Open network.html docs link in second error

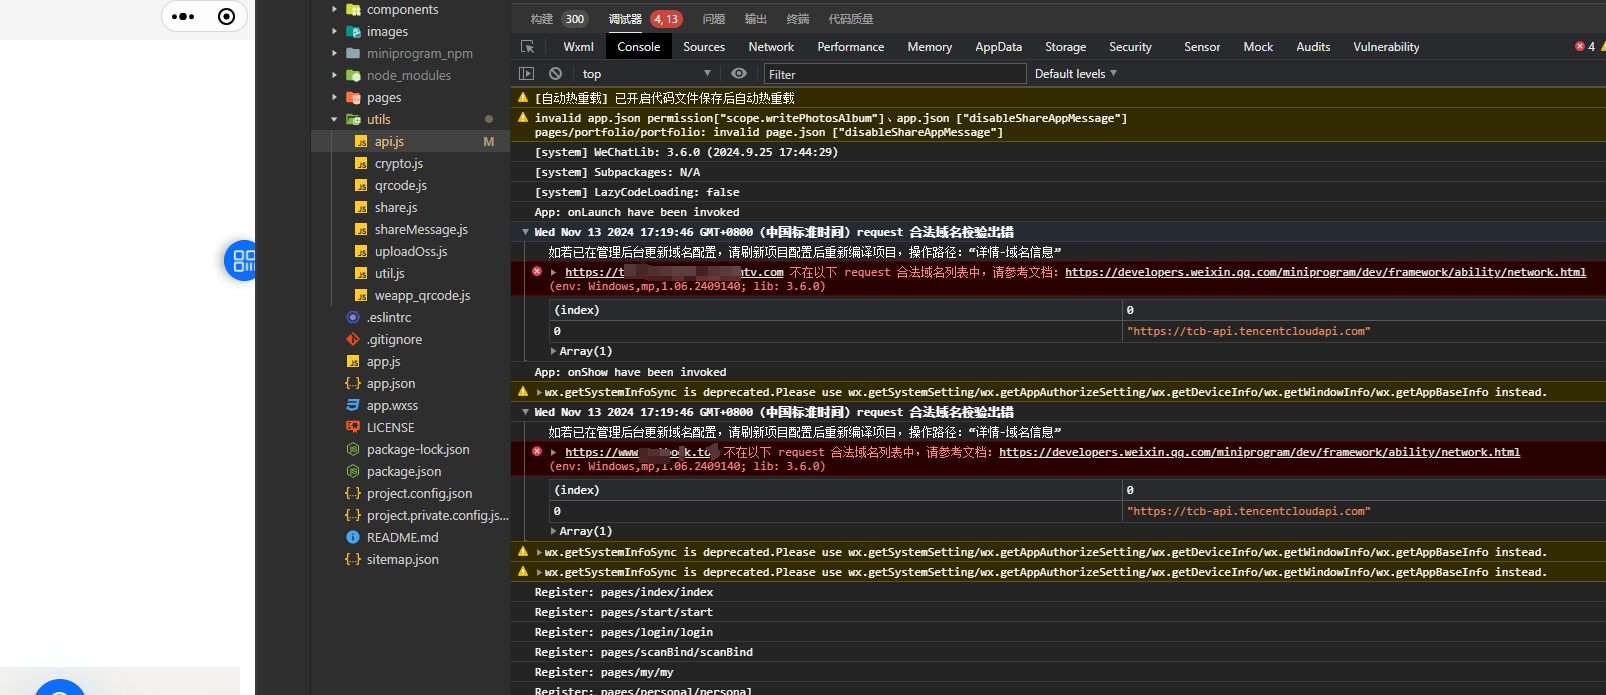[1259, 452]
